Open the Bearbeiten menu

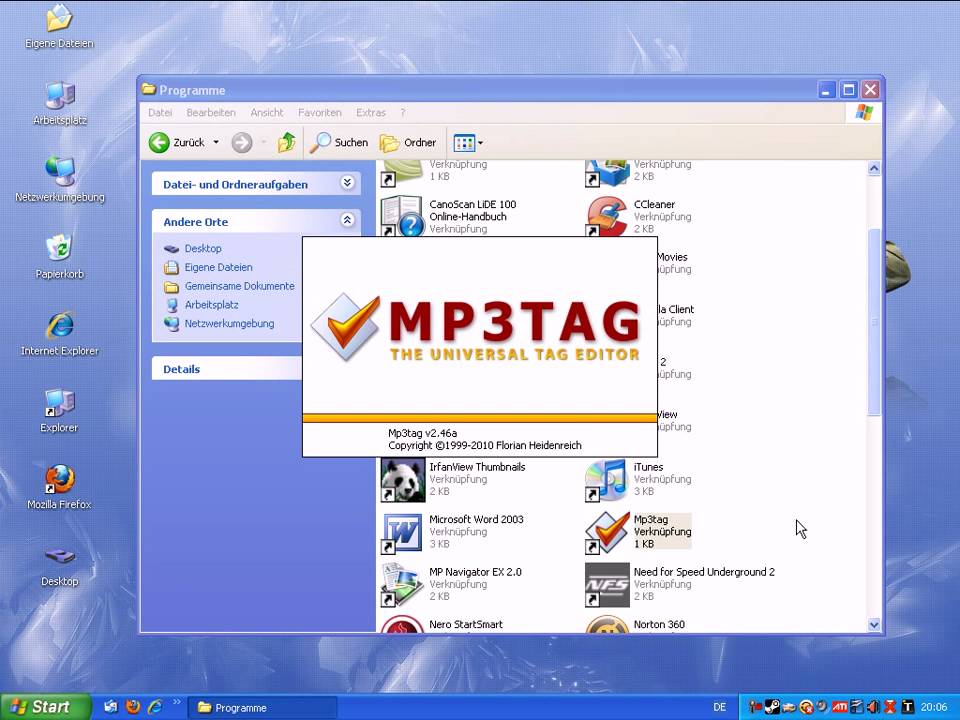tap(211, 113)
